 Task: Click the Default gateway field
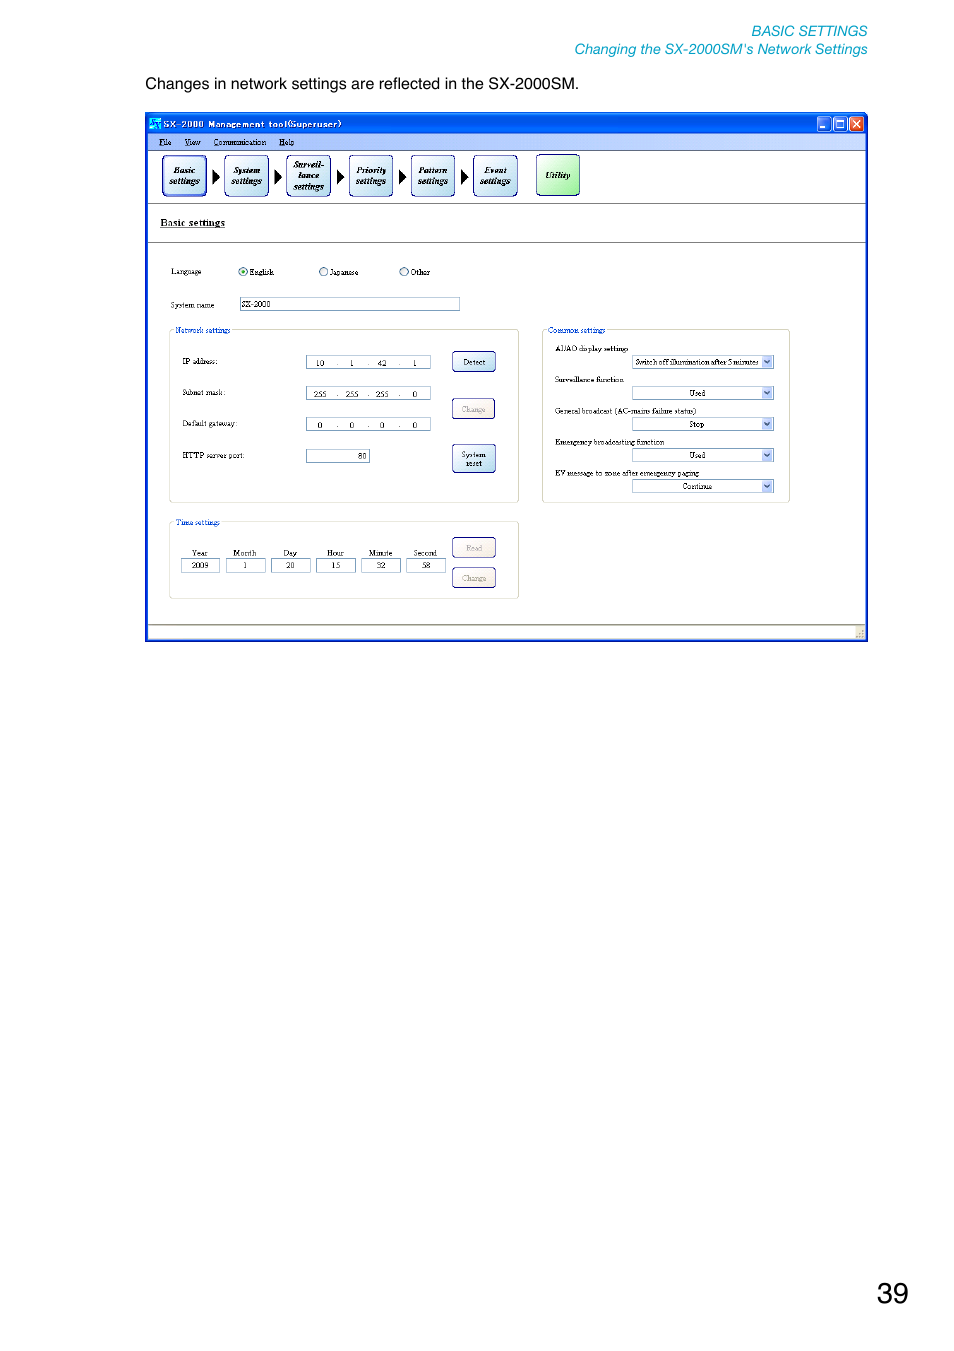pos(368,425)
